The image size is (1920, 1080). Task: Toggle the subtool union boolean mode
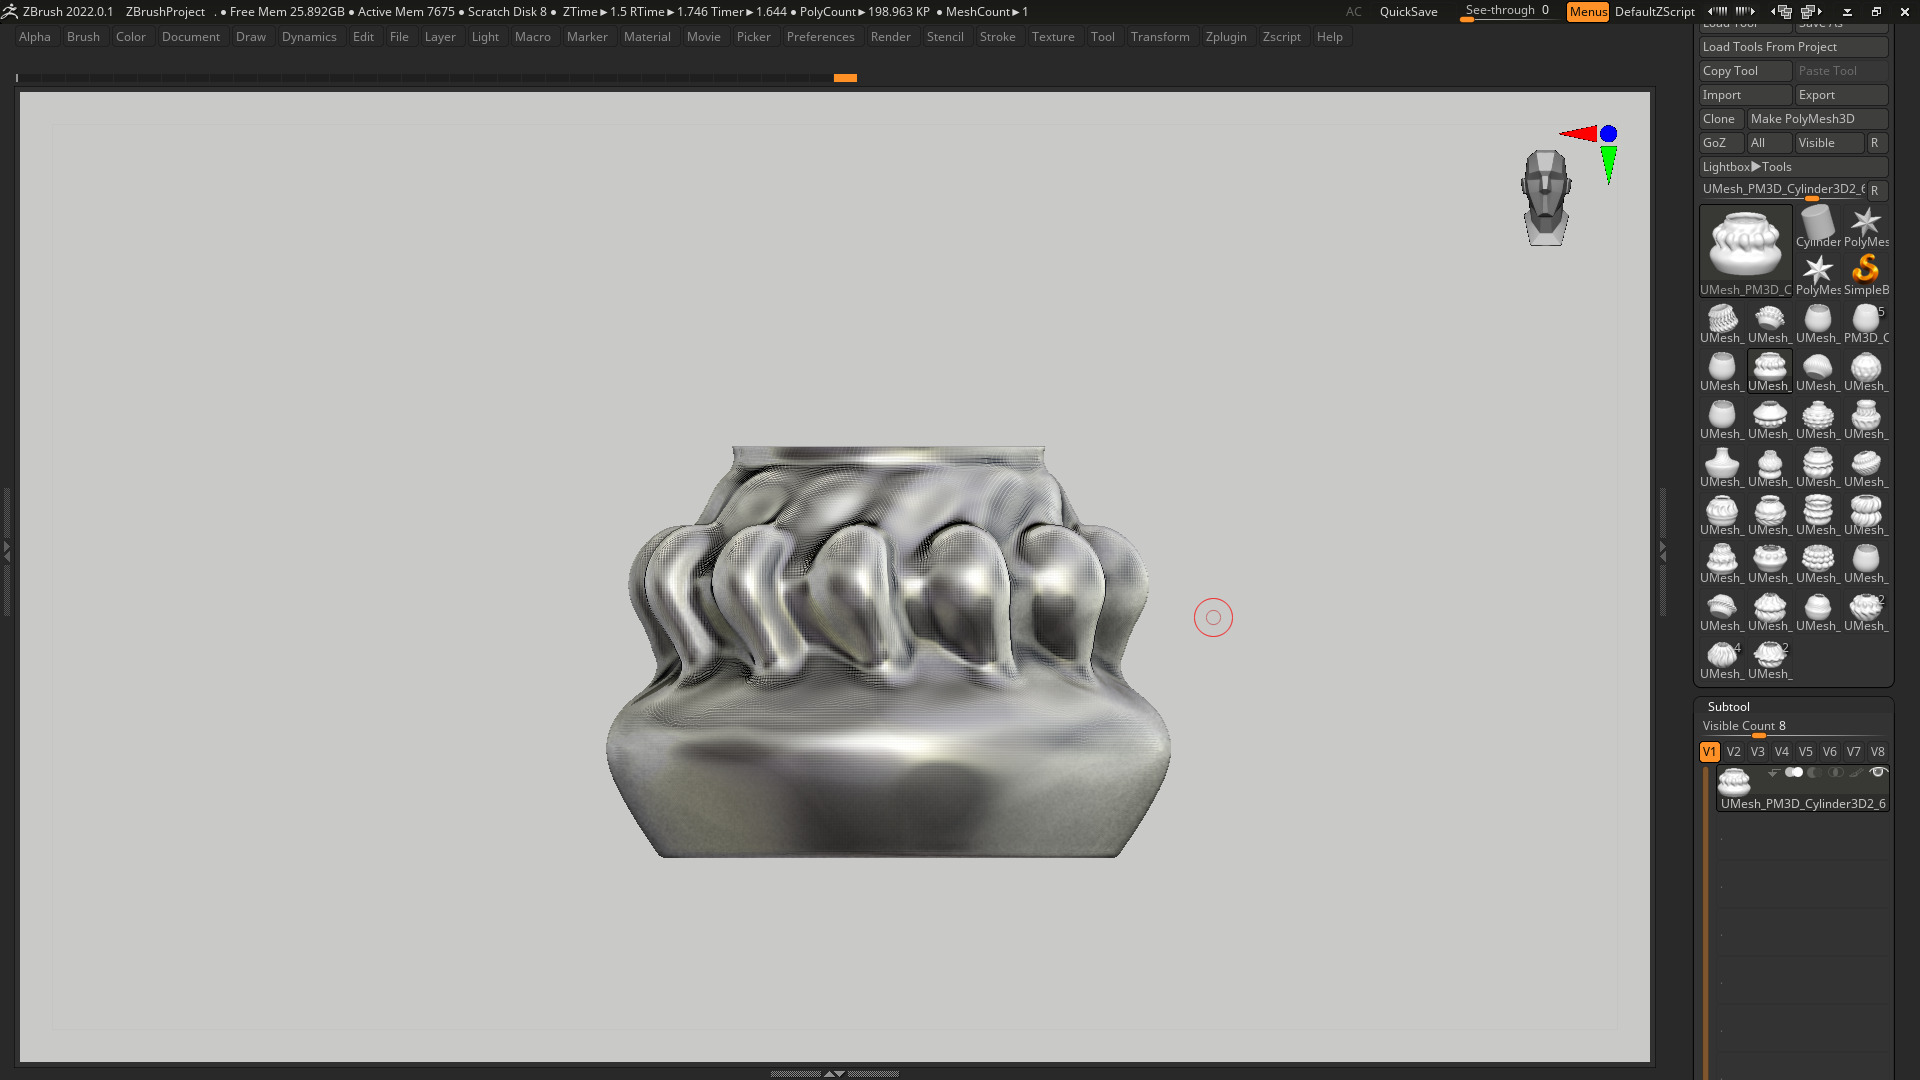1794,772
